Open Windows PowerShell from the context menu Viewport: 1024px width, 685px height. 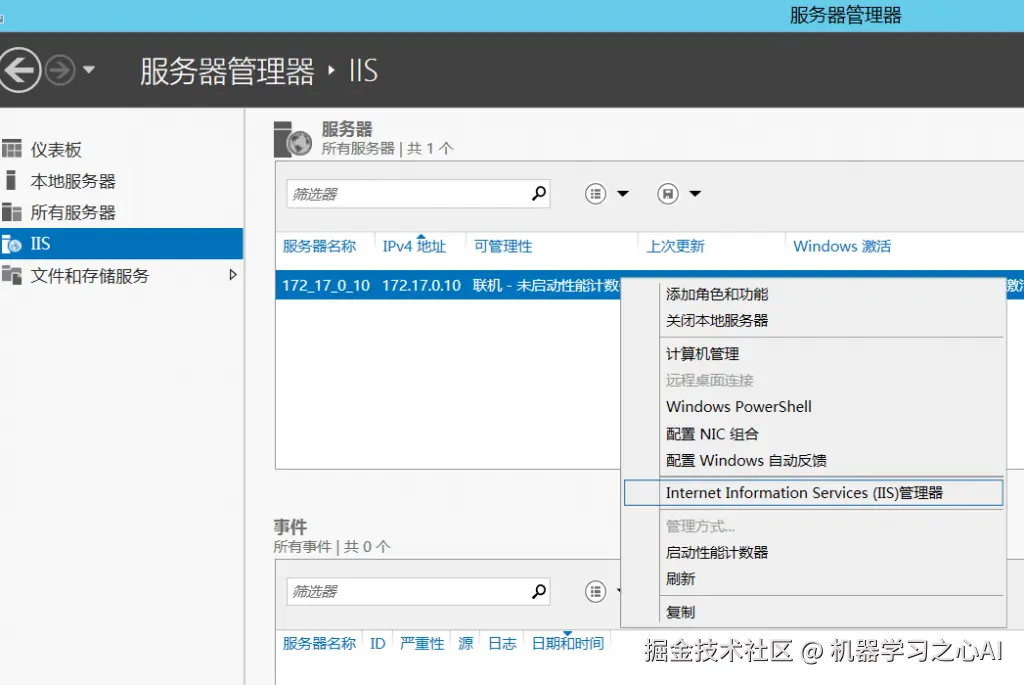pyautogui.click(x=738, y=407)
